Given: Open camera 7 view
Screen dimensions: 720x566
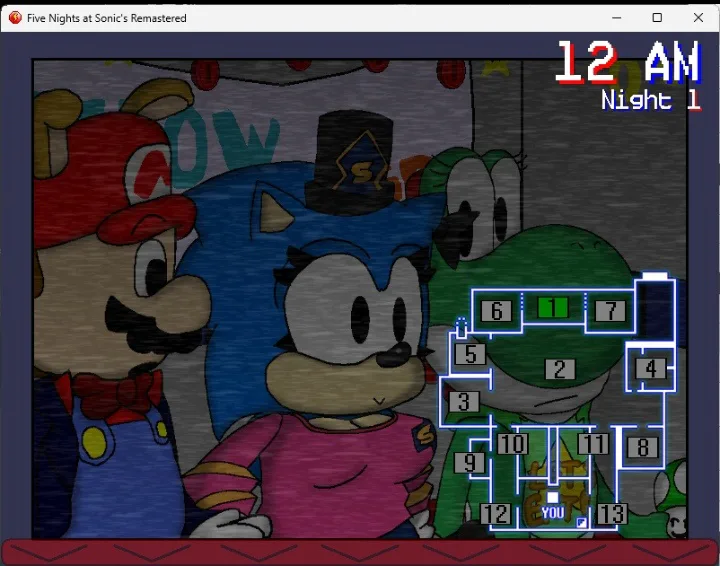Looking at the screenshot, I should pos(610,311).
